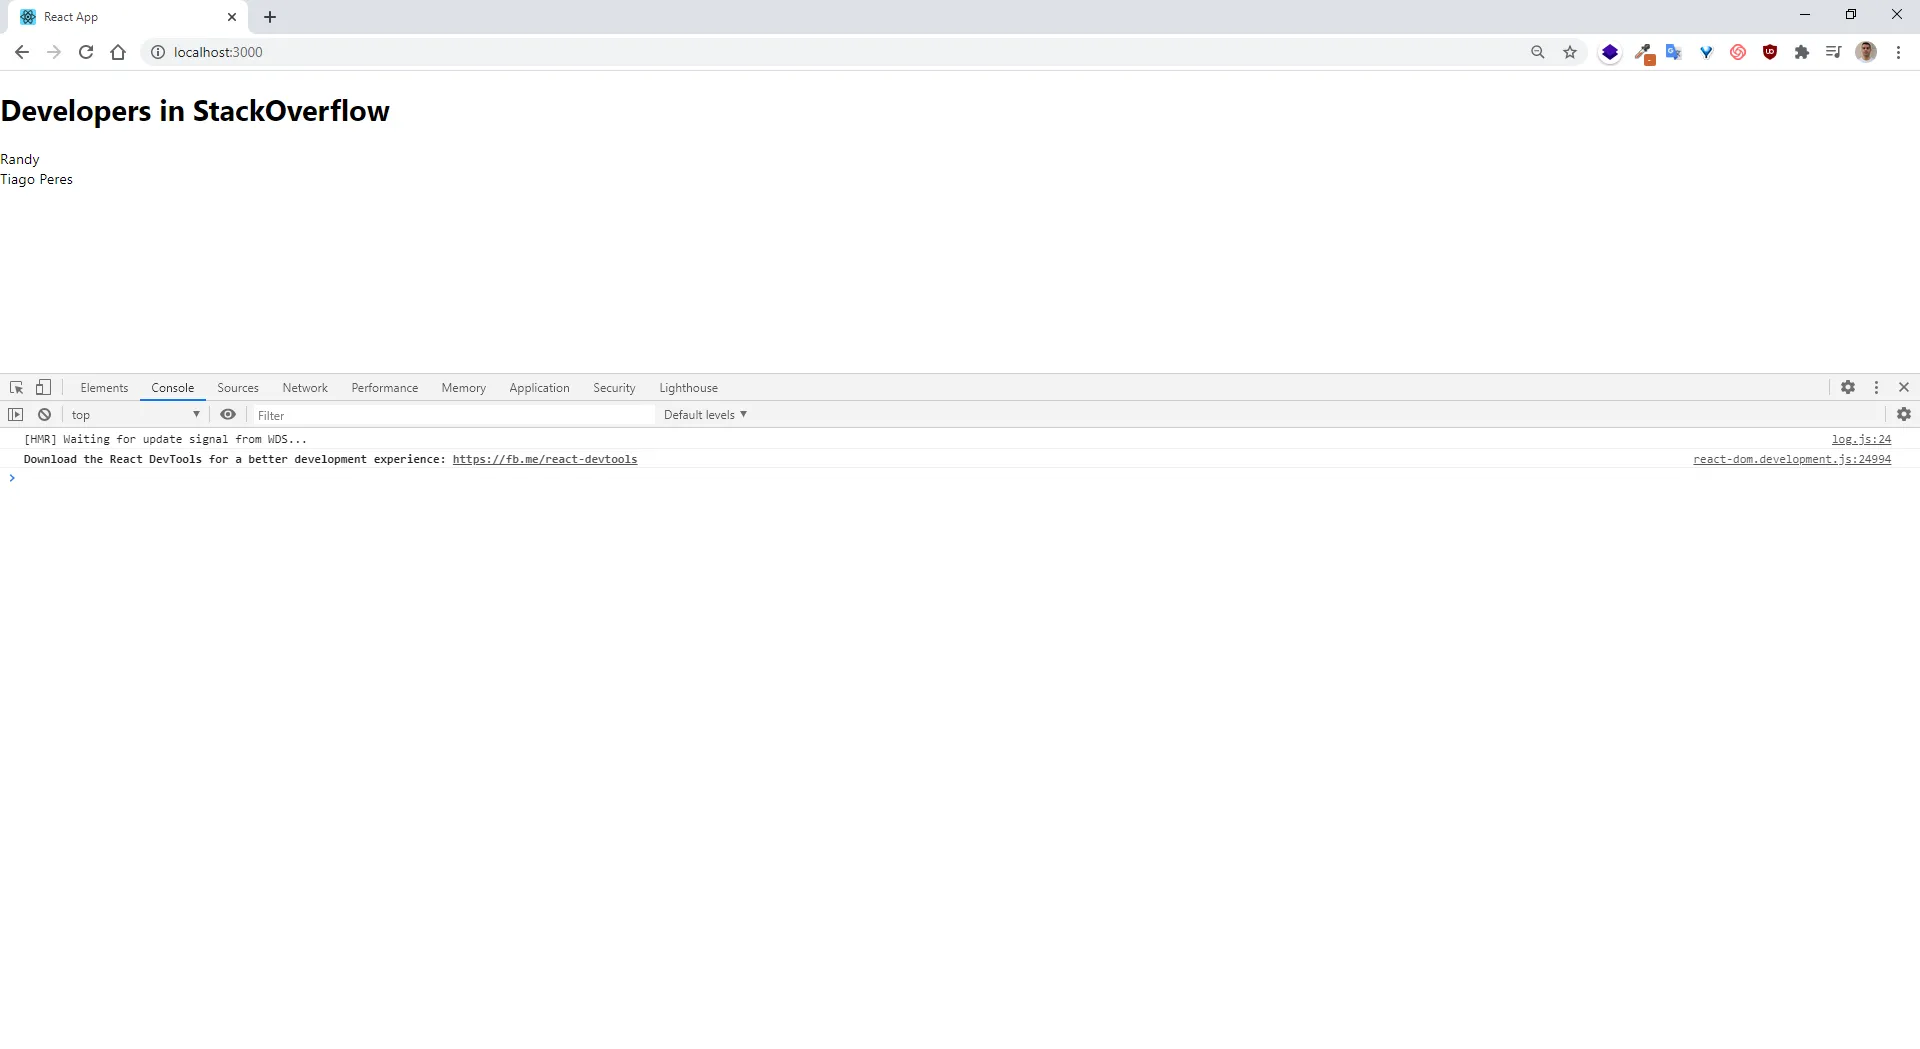1920x1049 pixels.
Task: Open the Chrome three-dot menu
Action: (x=1898, y=52)
